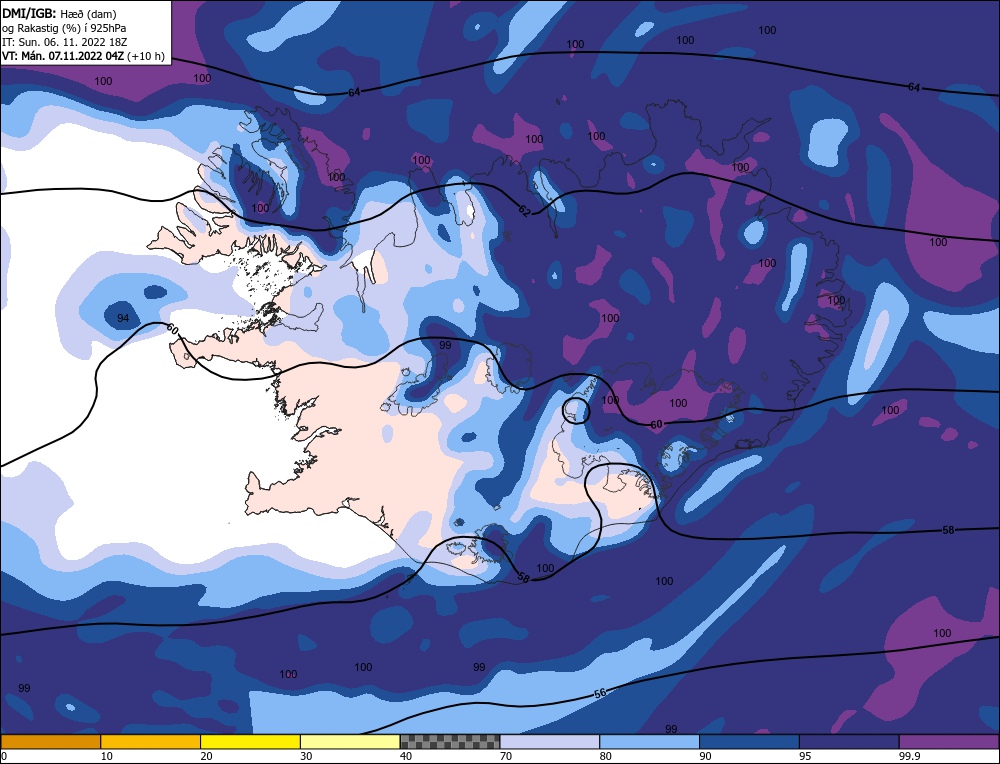
Task: Click the legend scale label "20"
Action: (206, 756)
